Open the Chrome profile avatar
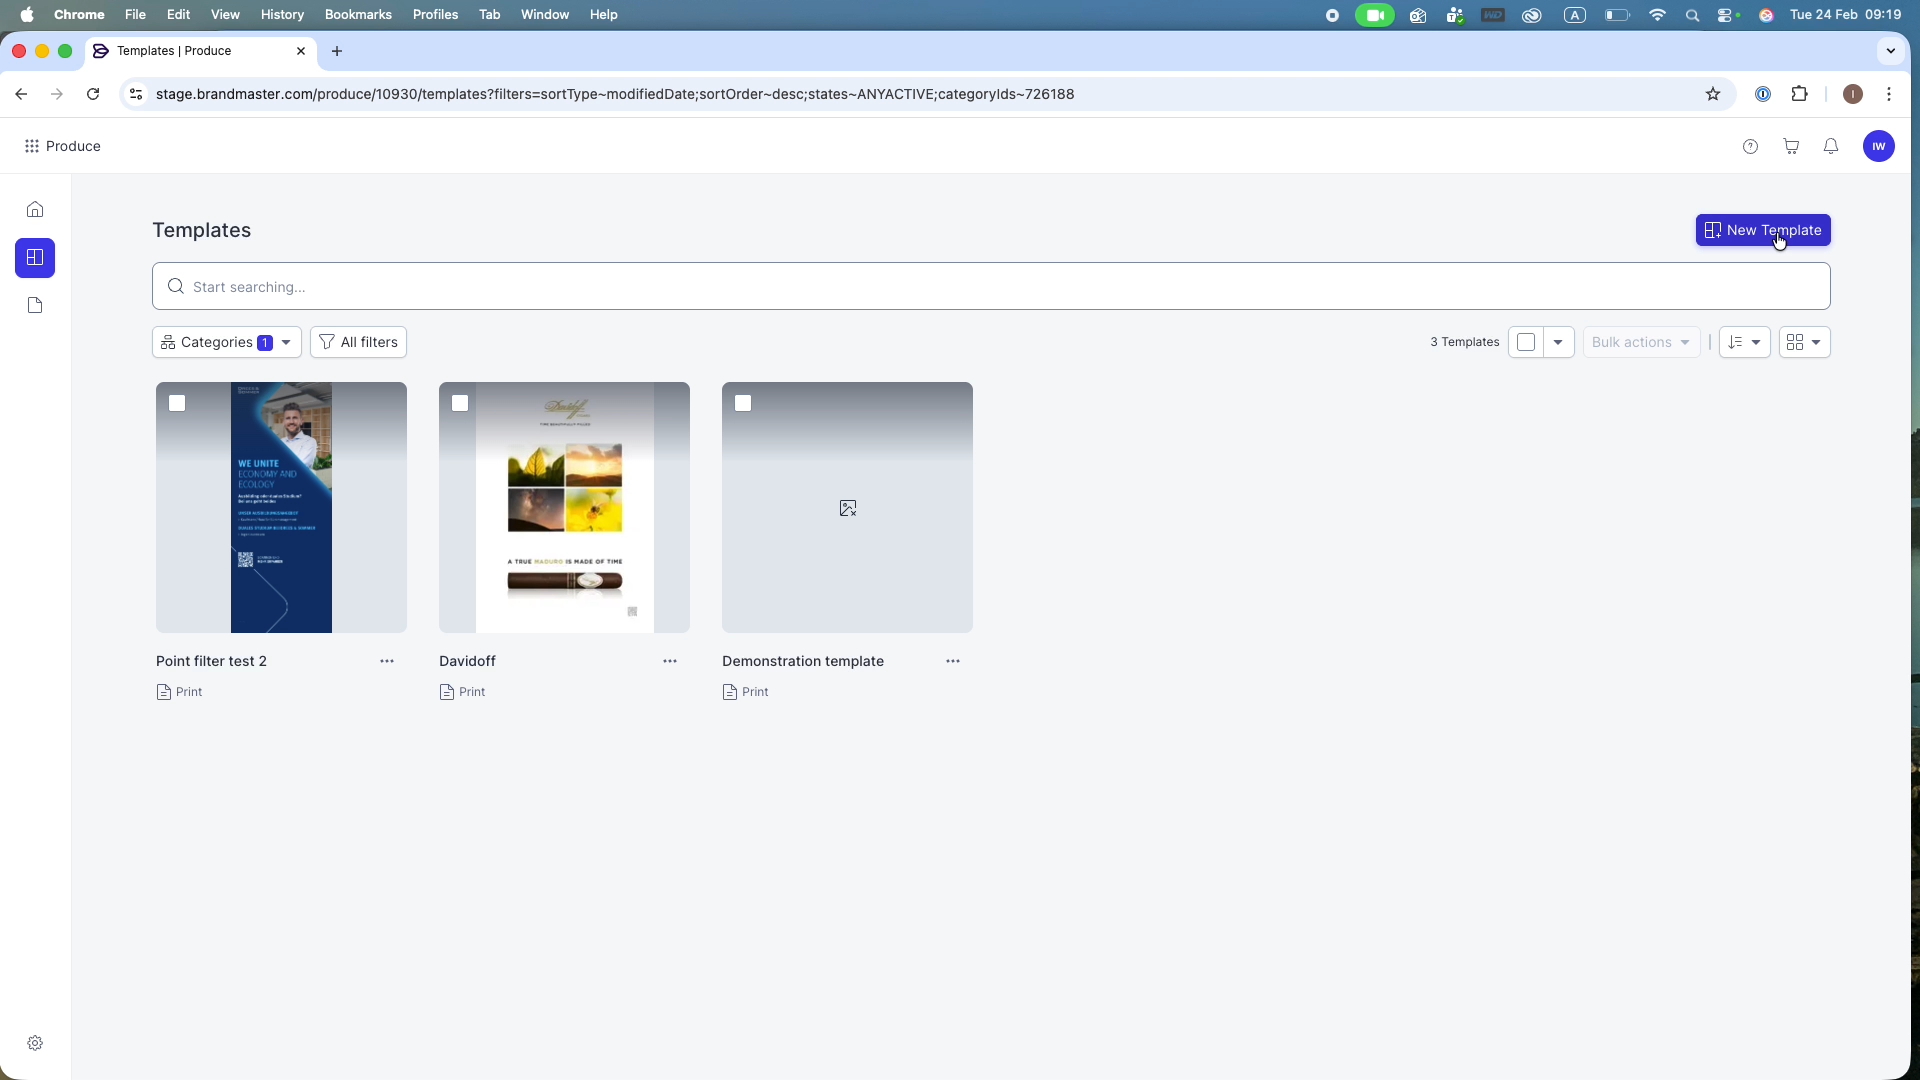1920x1080 pixels. (1853, 94)
